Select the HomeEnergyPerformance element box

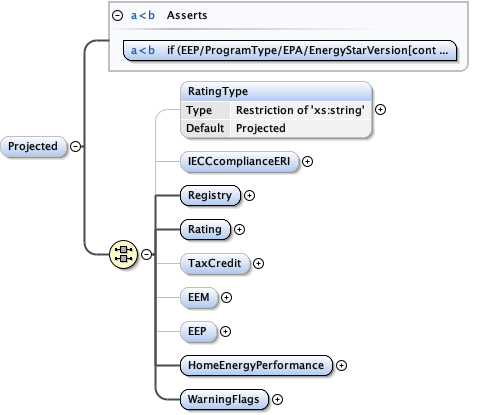pos(256,365)
